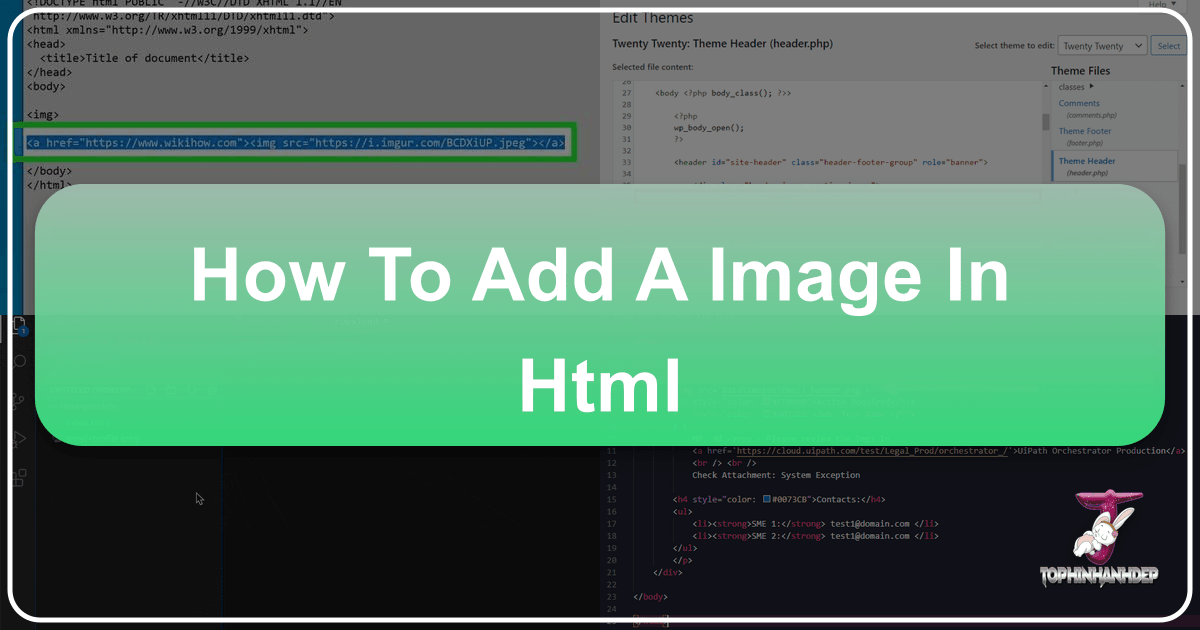Select the Theme Header file
The height and width of the screenshot is (630, 1200).
tap(1087, 161)
